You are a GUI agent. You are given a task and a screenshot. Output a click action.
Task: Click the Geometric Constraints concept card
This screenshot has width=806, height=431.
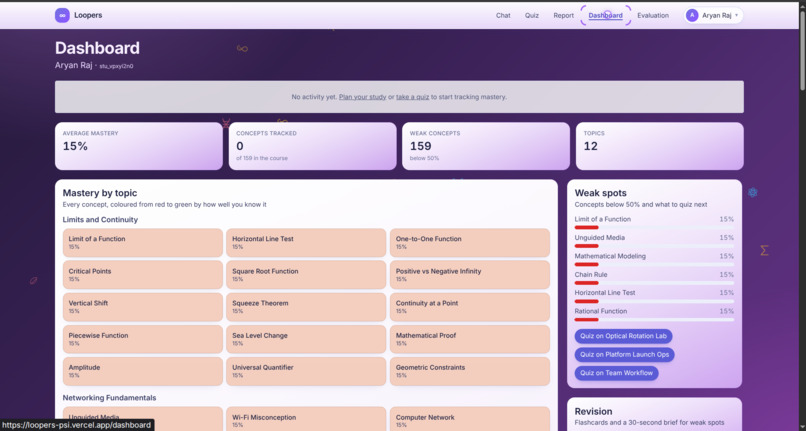coord(470,371)
